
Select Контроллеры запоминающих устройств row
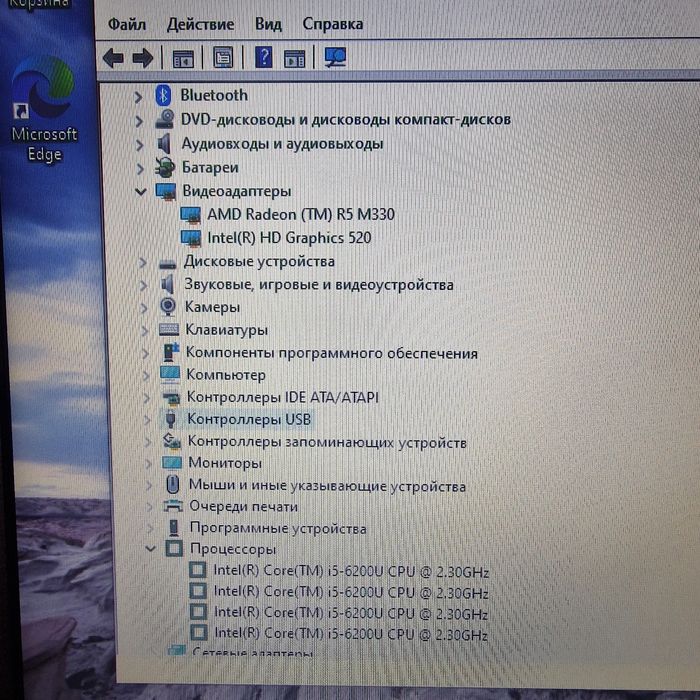pos(327,442)
